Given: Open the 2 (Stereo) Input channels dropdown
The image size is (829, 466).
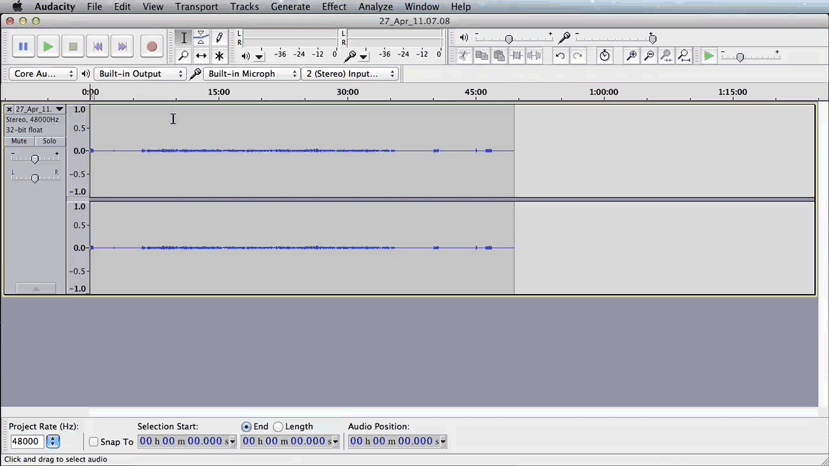Looking at the screenshot, I should 350,74.
